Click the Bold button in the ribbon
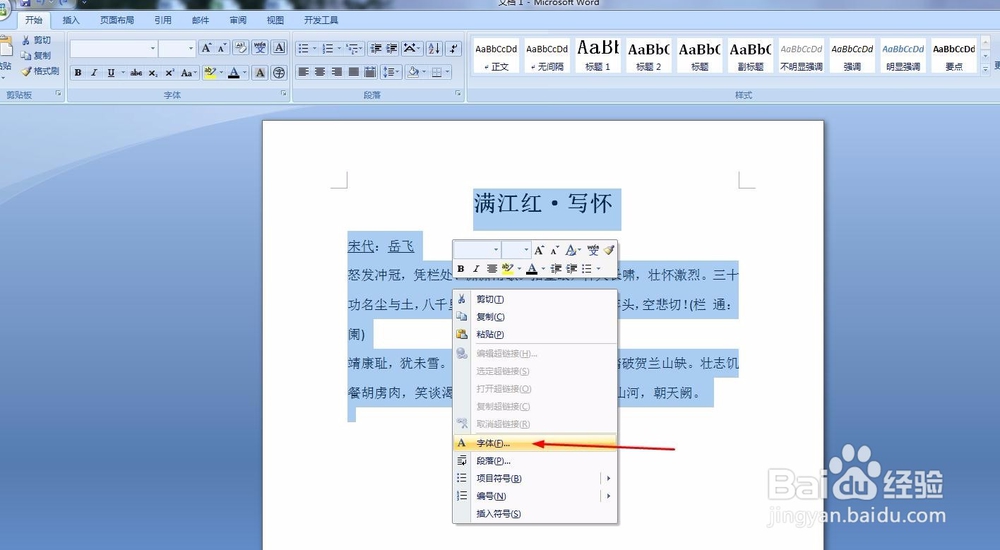 [78, 73]
